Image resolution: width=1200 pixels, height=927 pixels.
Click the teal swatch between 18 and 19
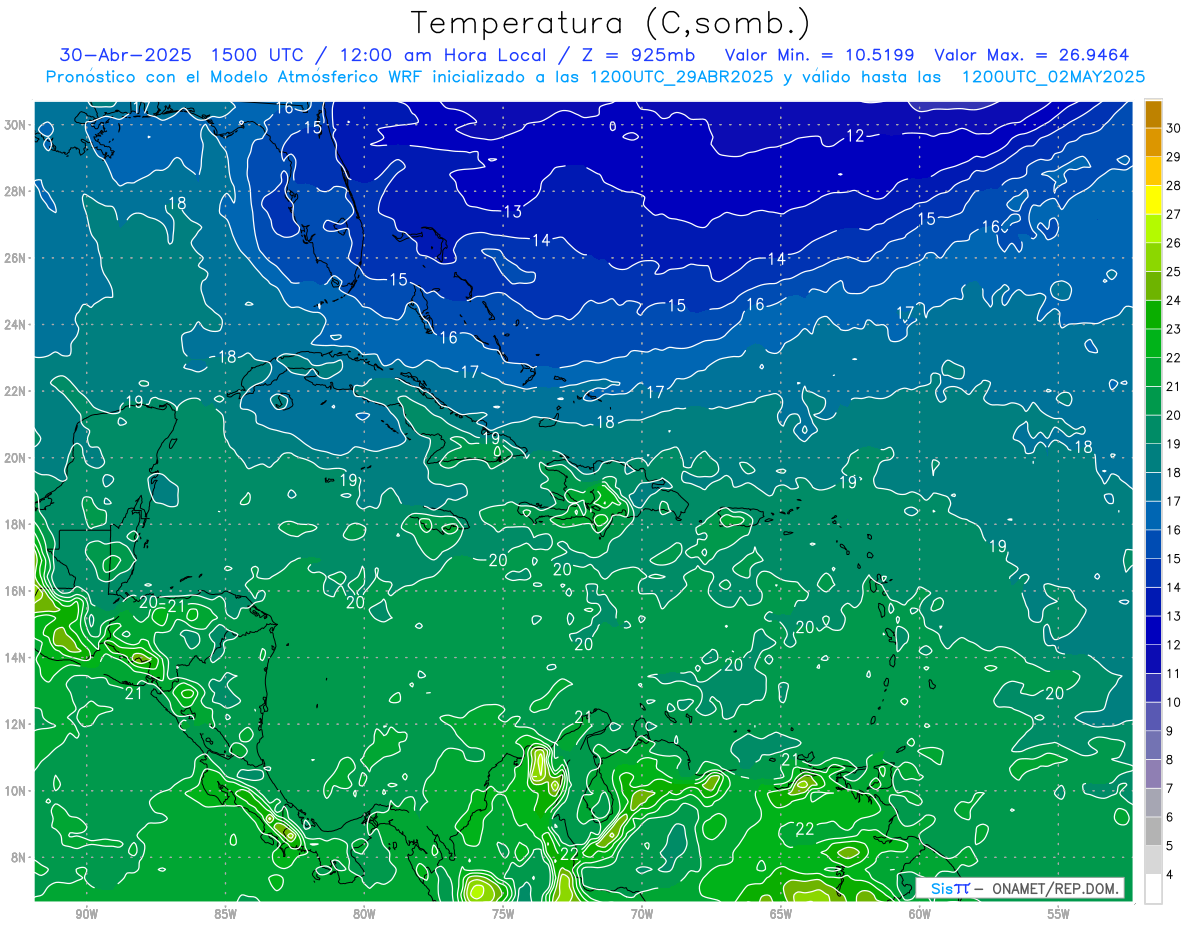[x=1153, y=458]
